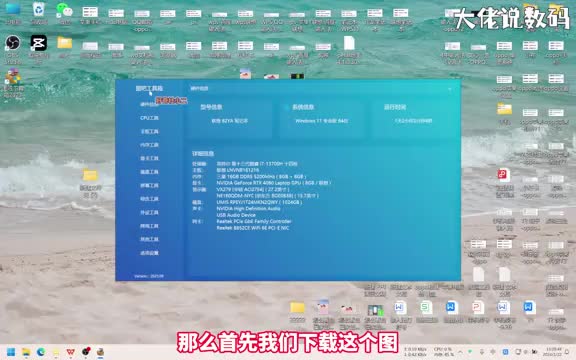
Task: Click the 联想 82YA model text
Action: click(230, 121)
